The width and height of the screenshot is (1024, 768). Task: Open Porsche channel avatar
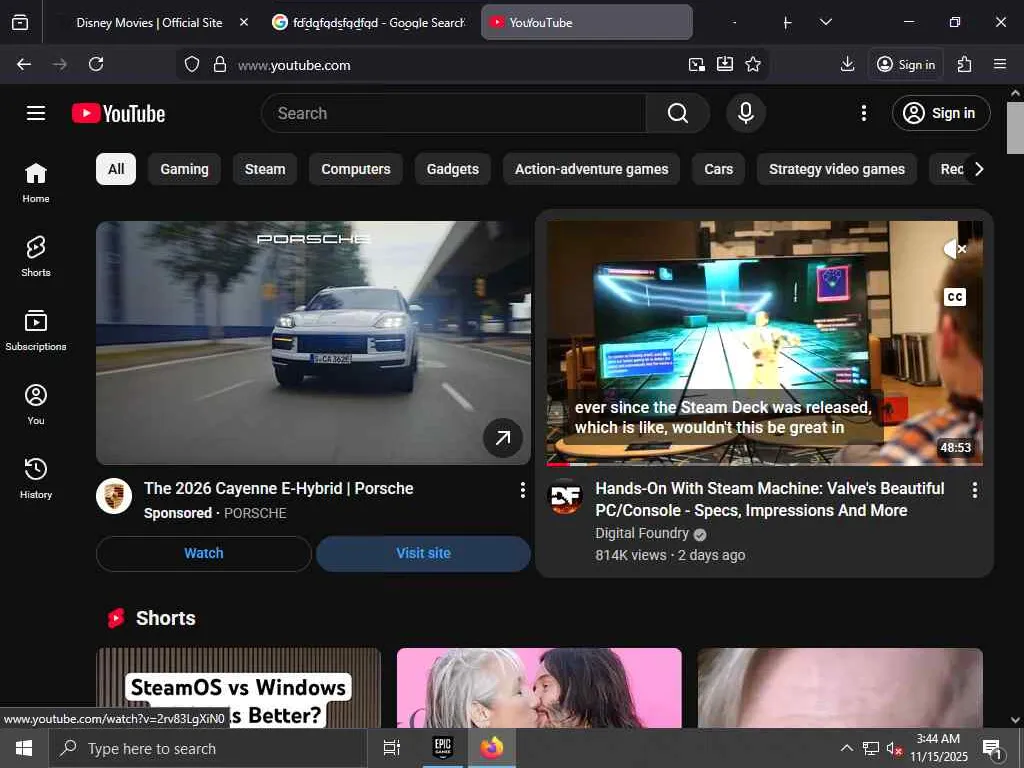pos(114,496)
